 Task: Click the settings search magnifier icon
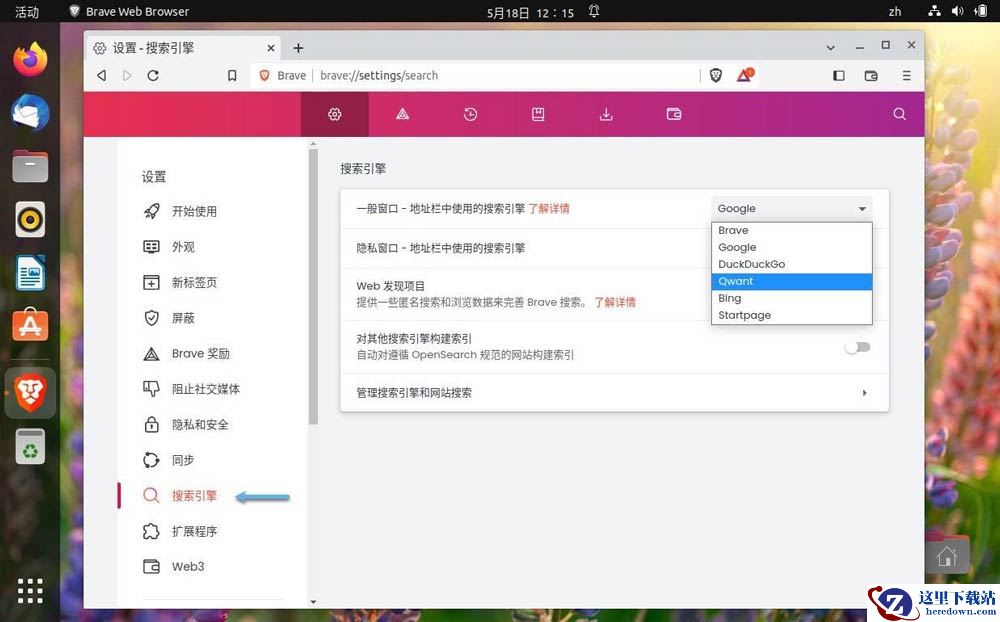click(899, 114)
